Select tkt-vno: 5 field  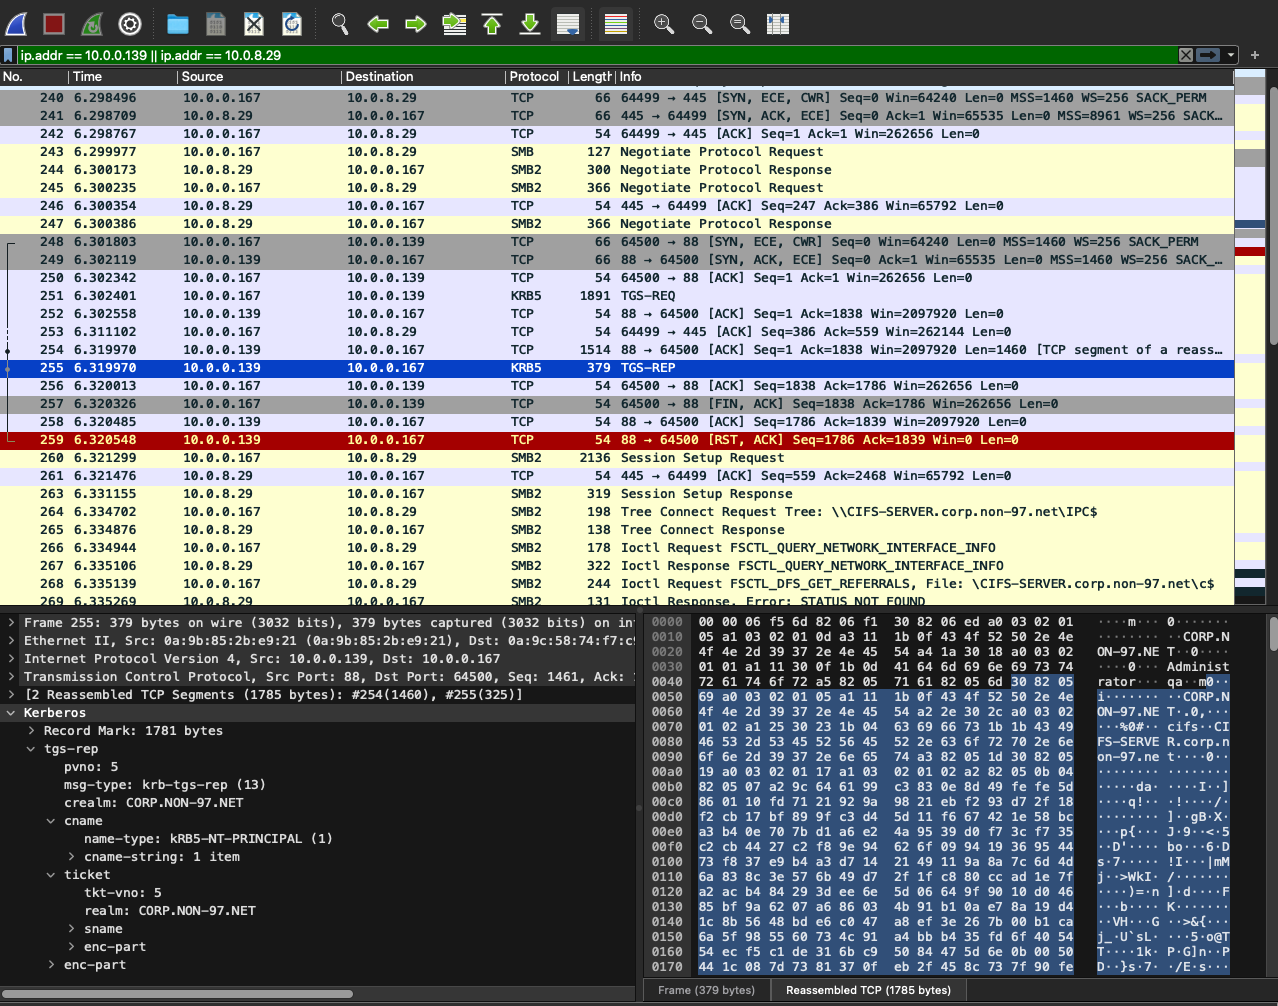[x=123, y=893]
